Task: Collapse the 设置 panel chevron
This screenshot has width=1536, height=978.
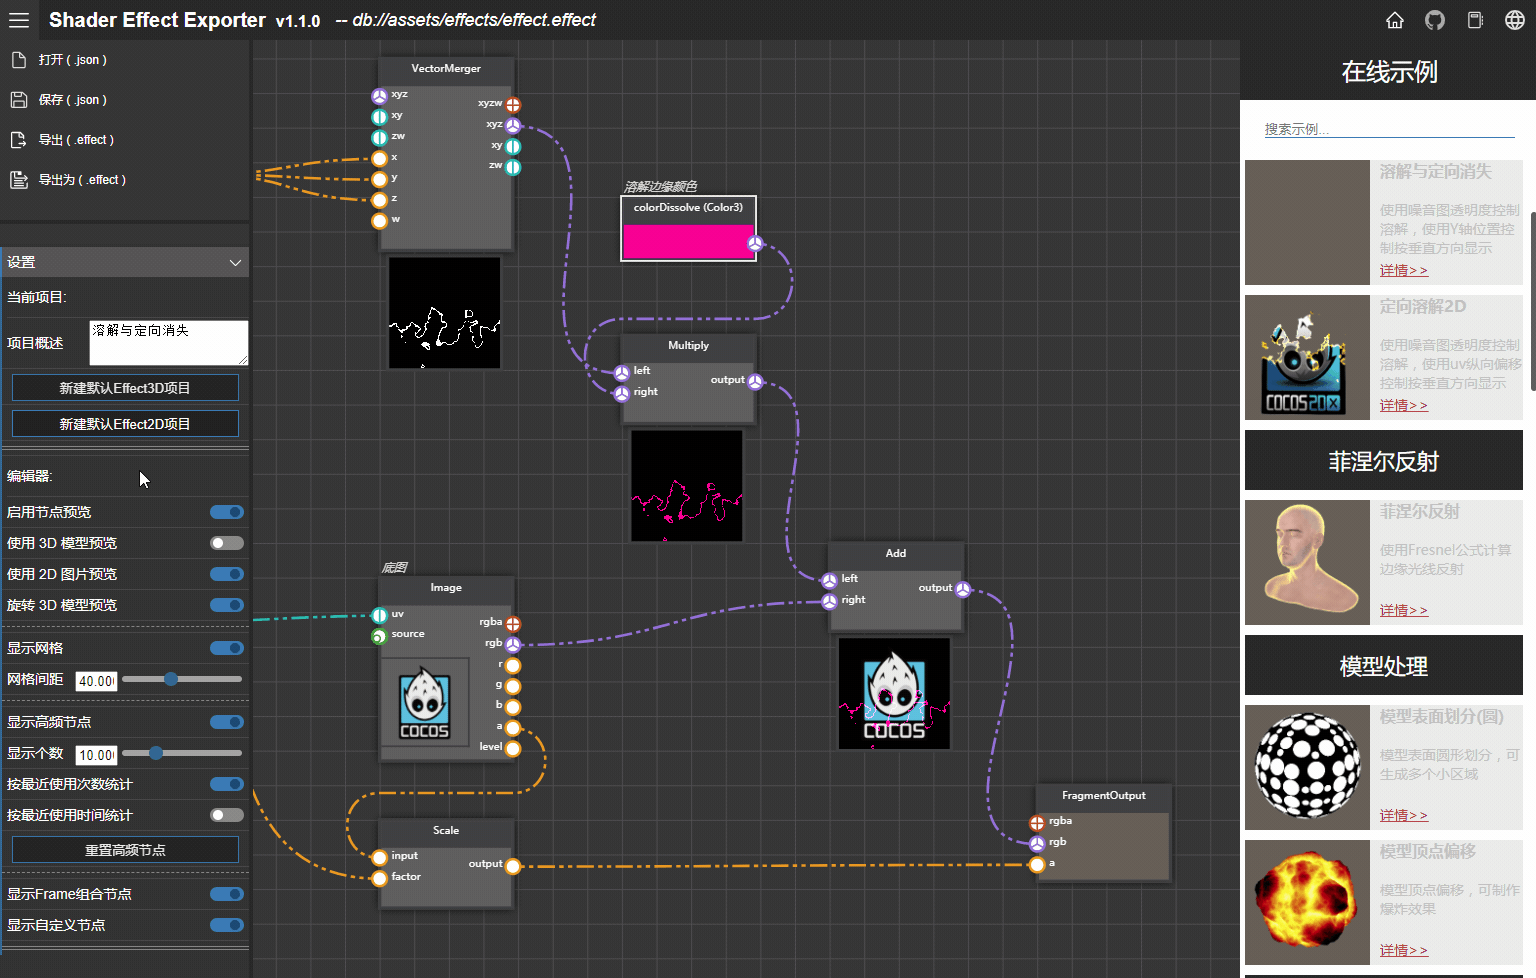Action: pos(235,263)
